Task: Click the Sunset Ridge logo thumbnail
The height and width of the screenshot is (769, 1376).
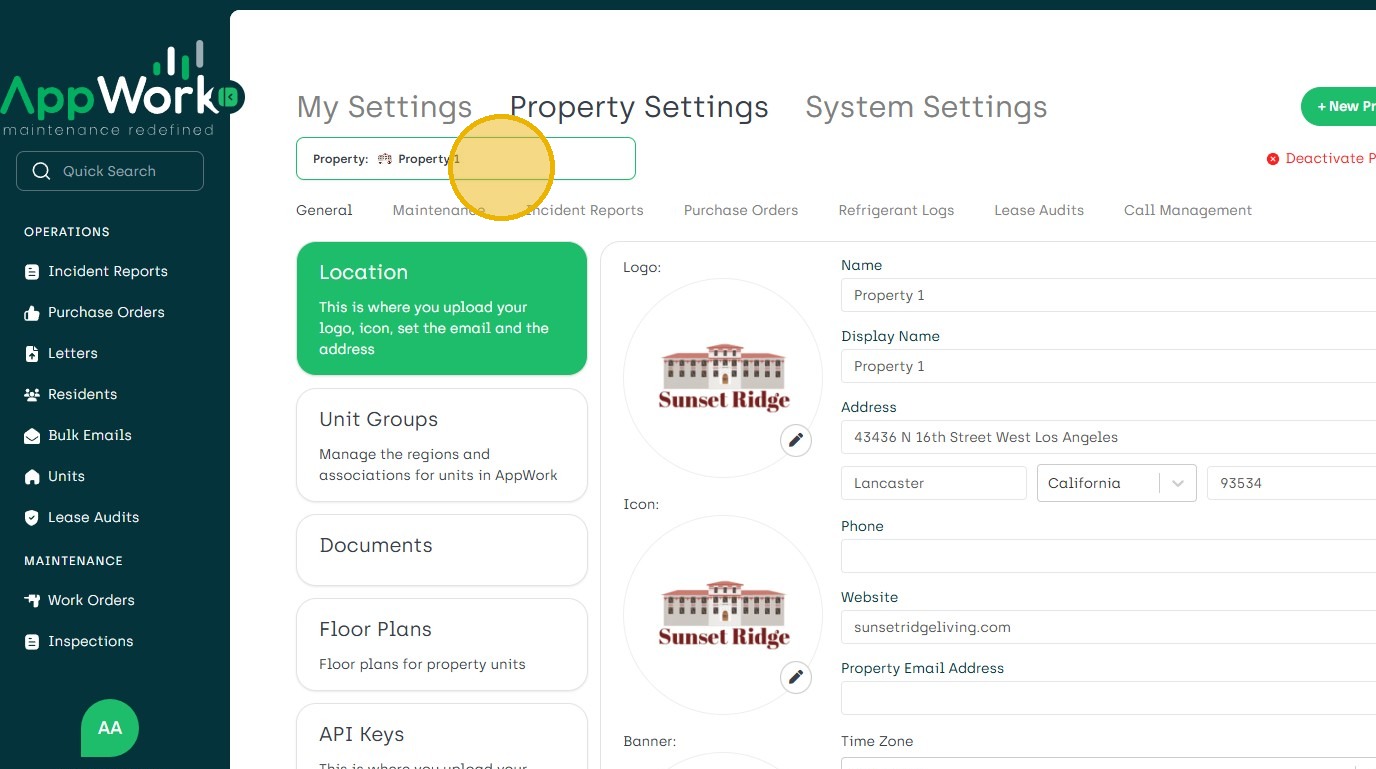Action: pyautogui.click(x=723, y=378)
